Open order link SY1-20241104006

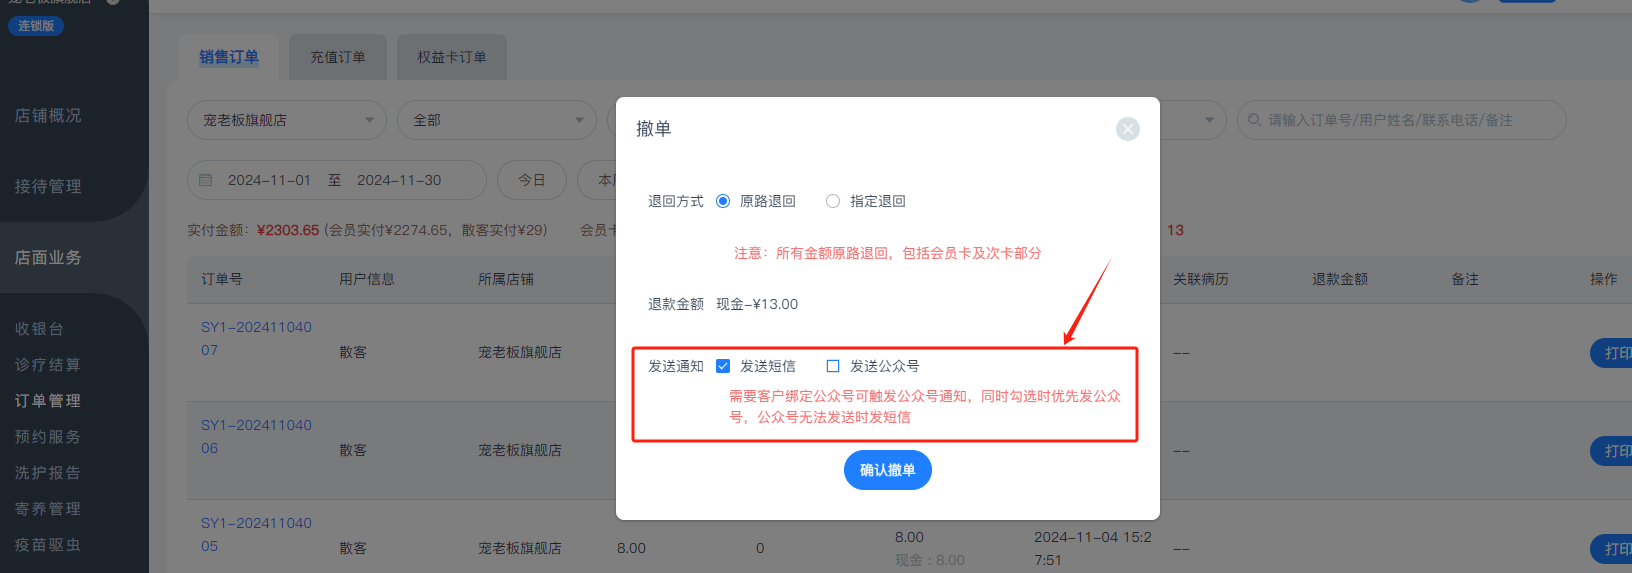[256, 436]
